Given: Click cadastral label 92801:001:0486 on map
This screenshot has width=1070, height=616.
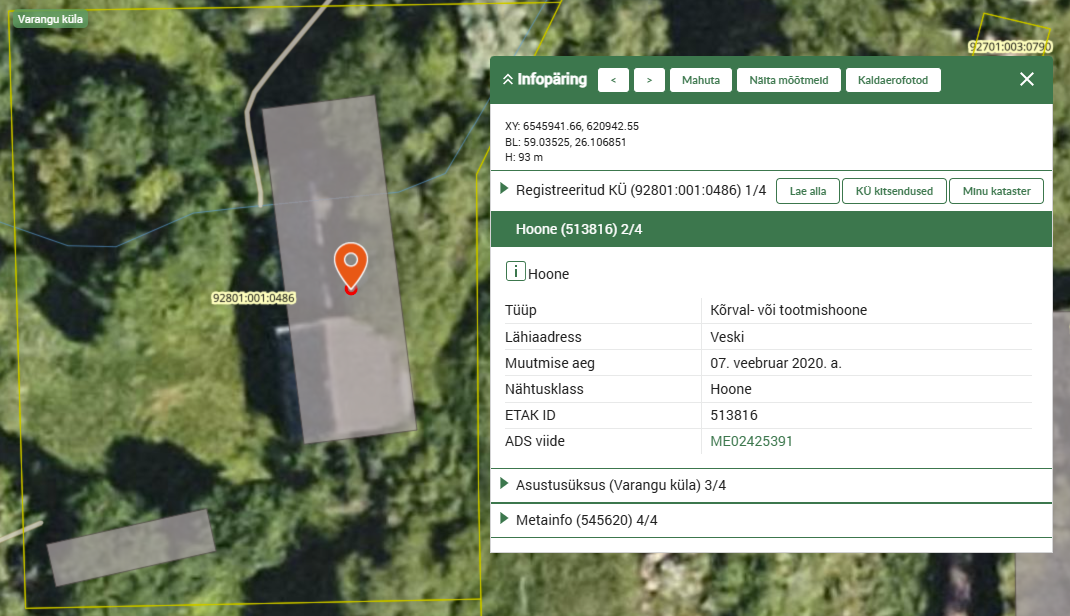Looking at the screenshot, I should pyautogui.click(x=253, y=298).
